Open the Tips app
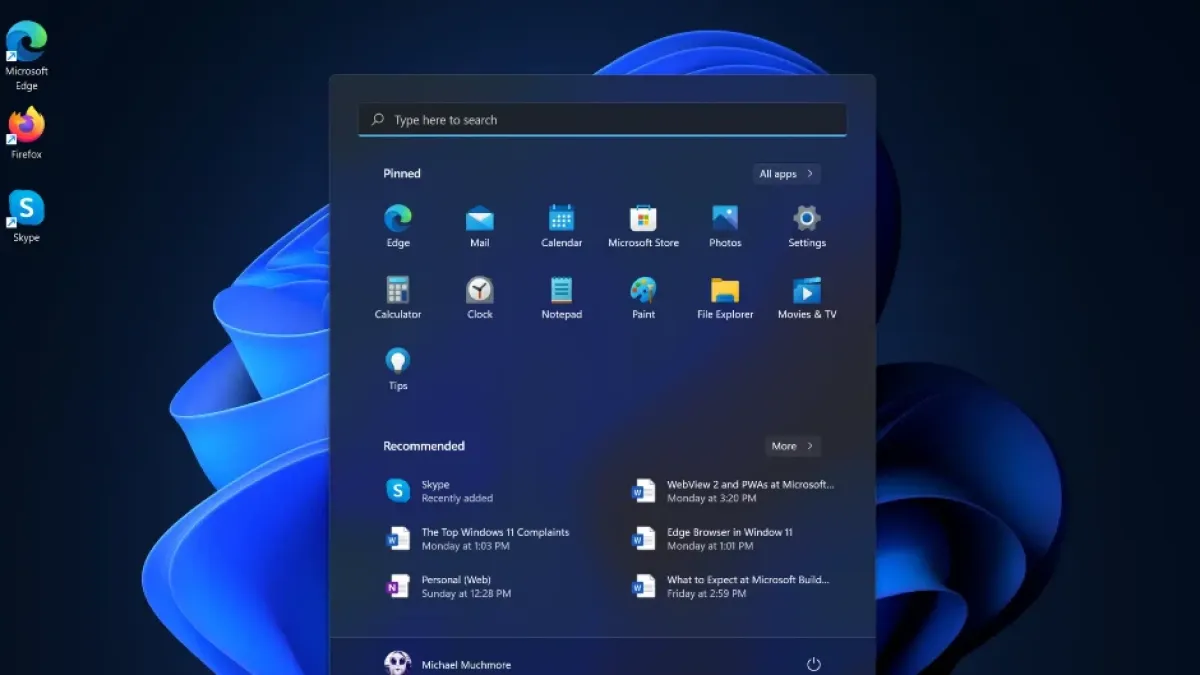 [x=398, y=369]
